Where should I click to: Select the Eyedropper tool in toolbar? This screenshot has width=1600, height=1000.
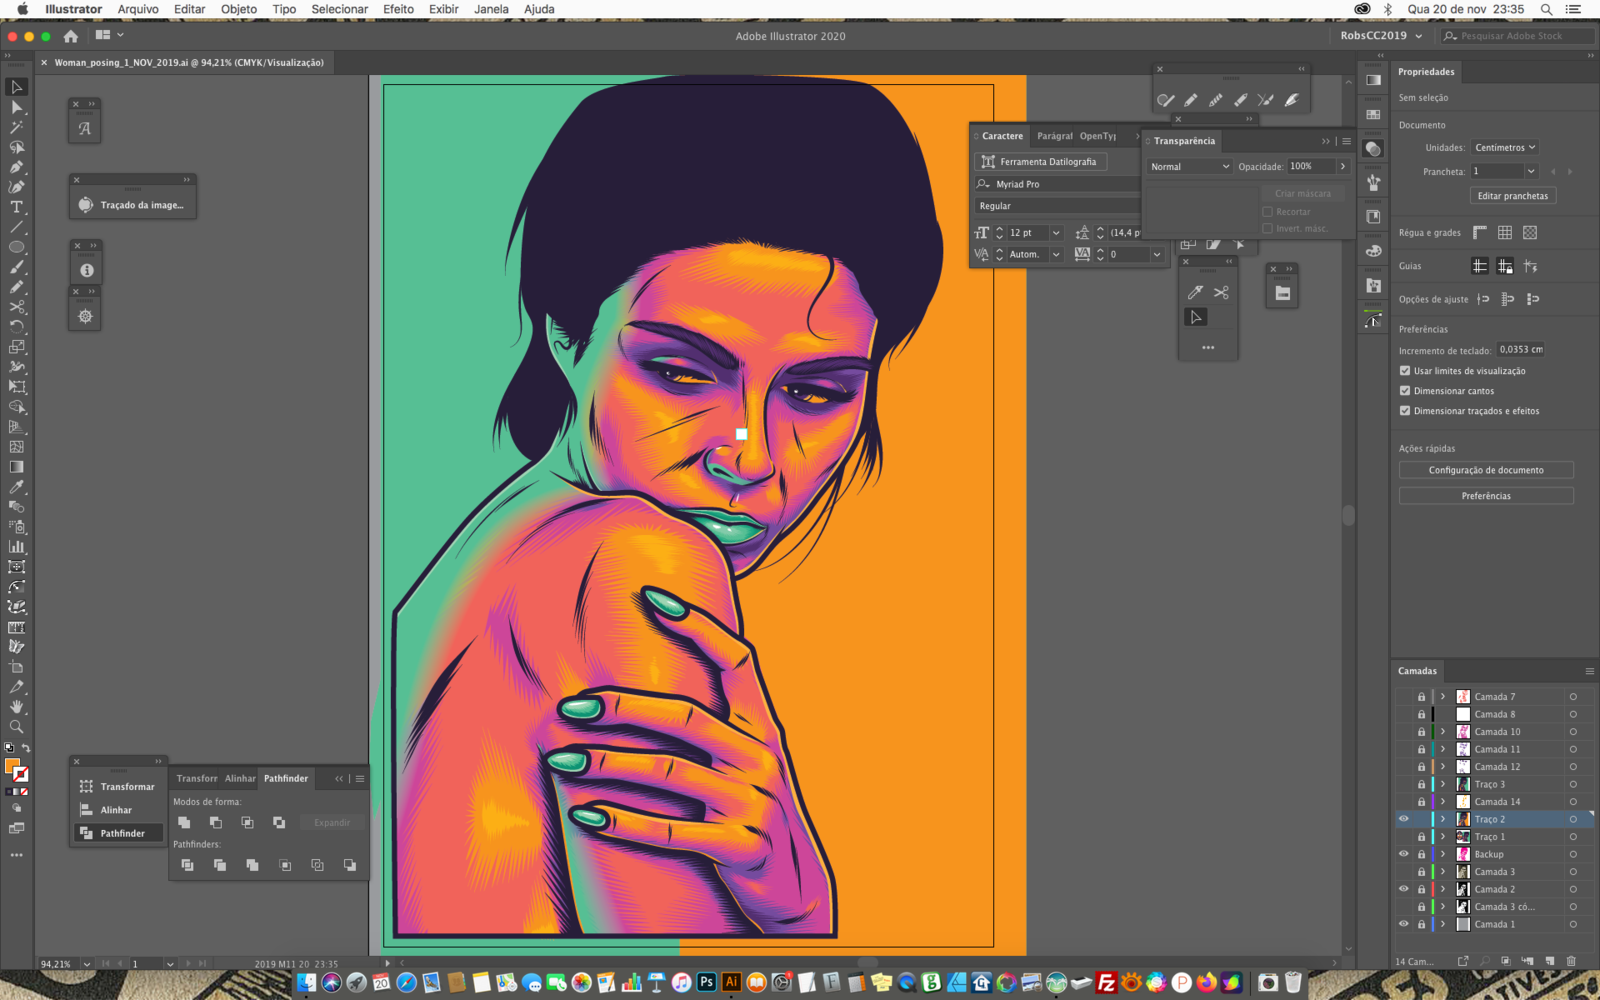(x=17, y=487)
